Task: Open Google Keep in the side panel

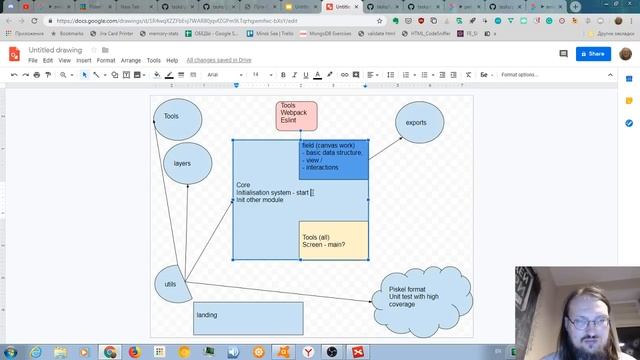Action: (x=629, y=101)
